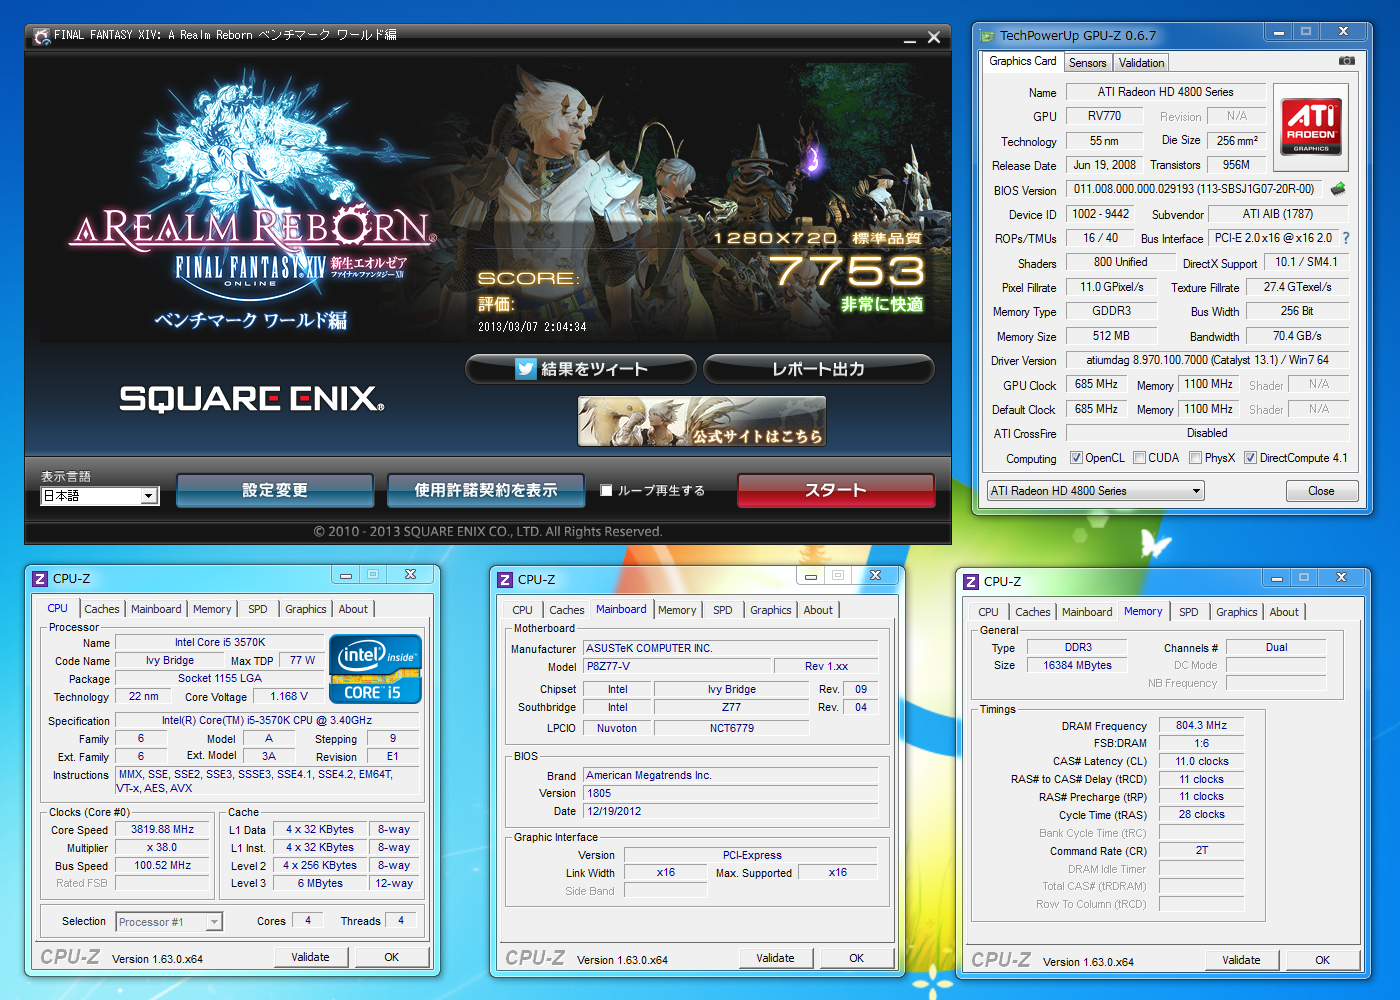1400x1000 pixels.
Task: Click the ATI Radeon logo in GPU-Z
Action: (1311, 127)
